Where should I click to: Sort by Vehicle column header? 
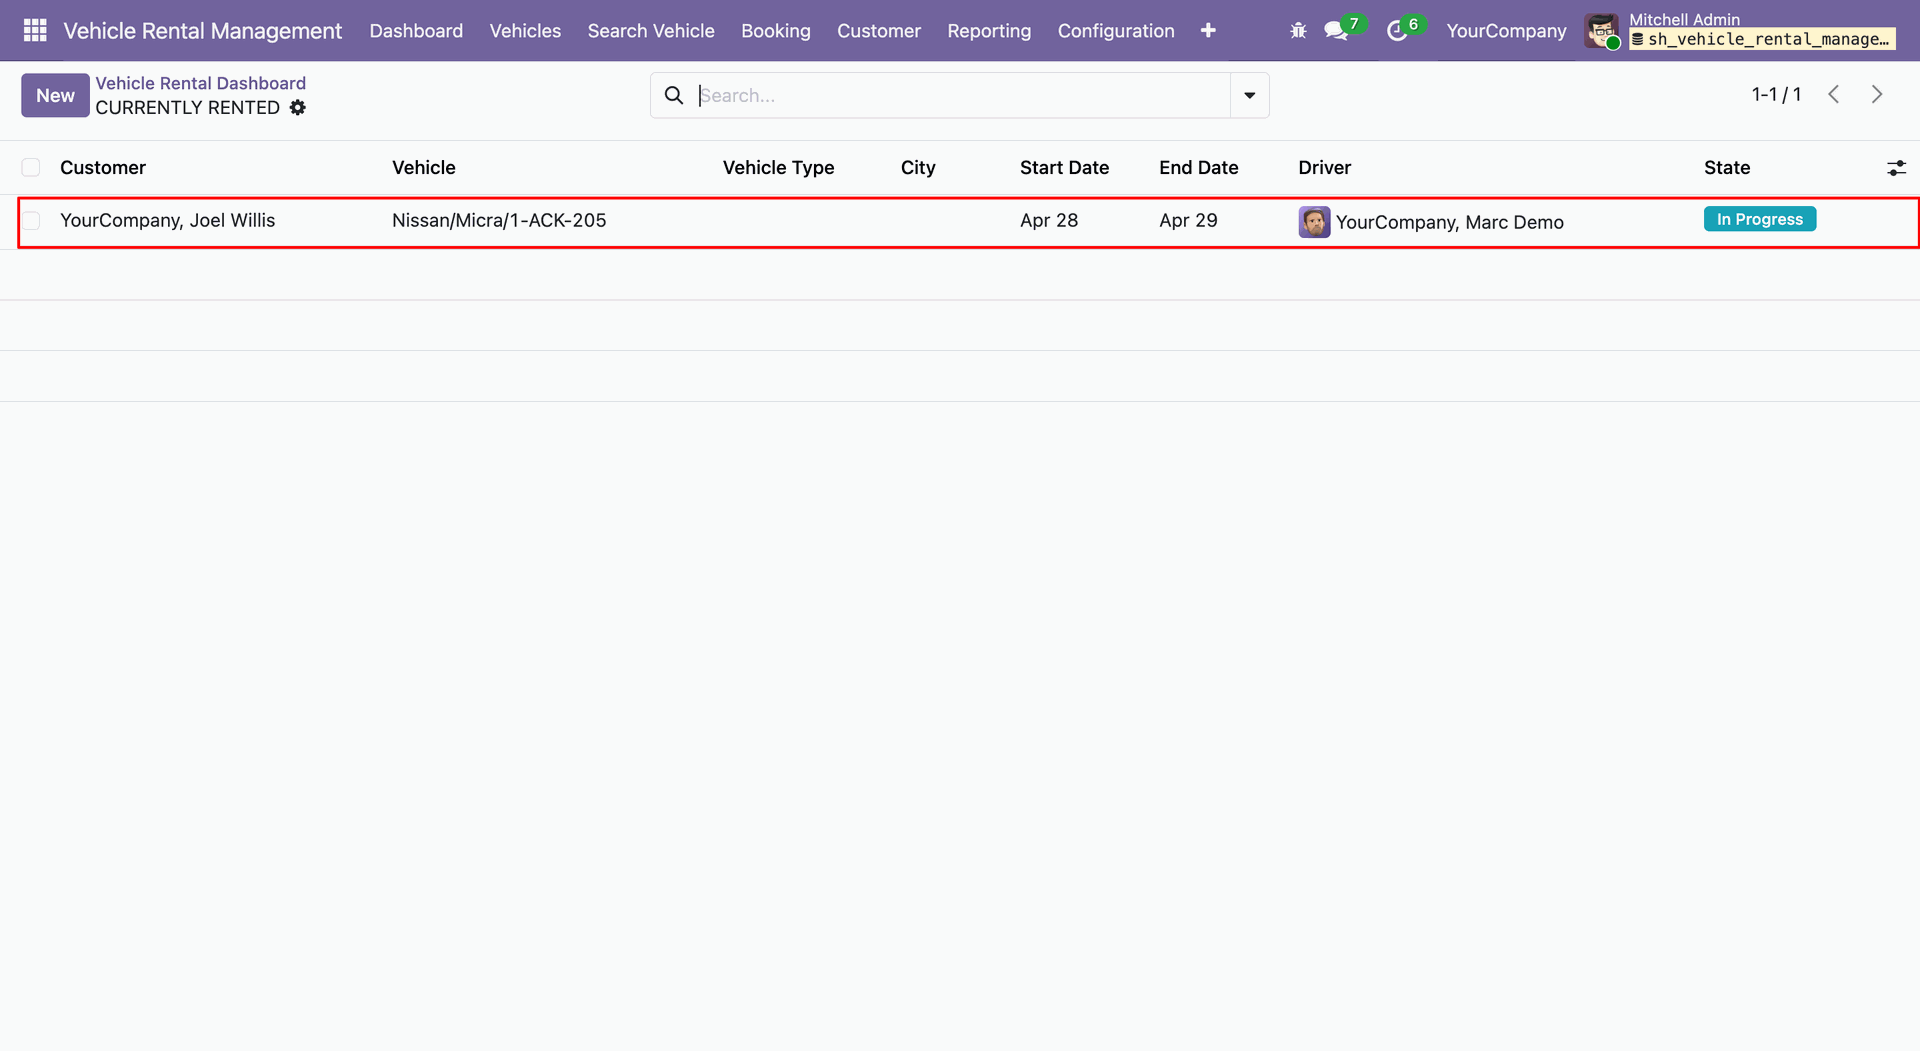point(424,168)
